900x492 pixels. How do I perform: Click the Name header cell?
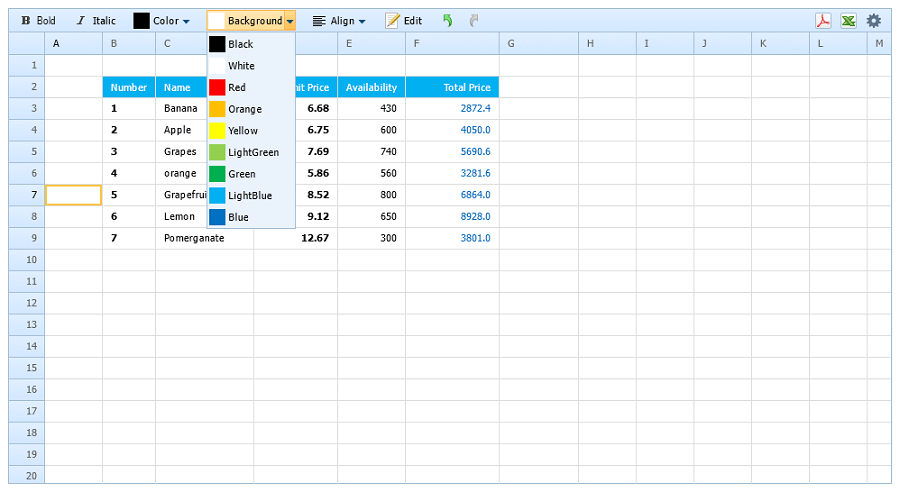(181, 87)
